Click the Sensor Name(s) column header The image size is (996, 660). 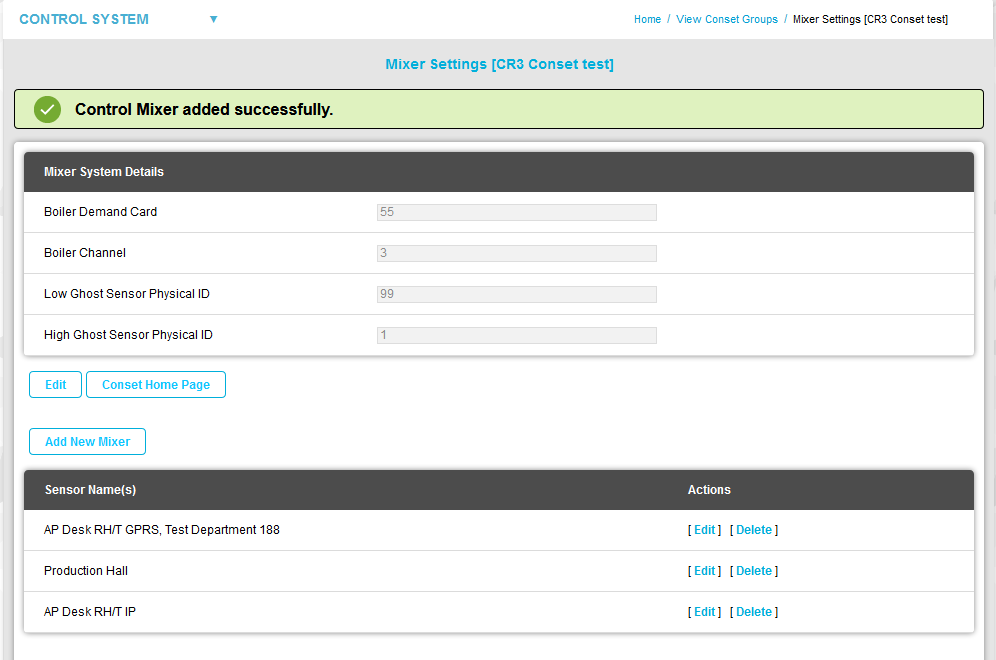pyautogui.click(x=90, y=490)
